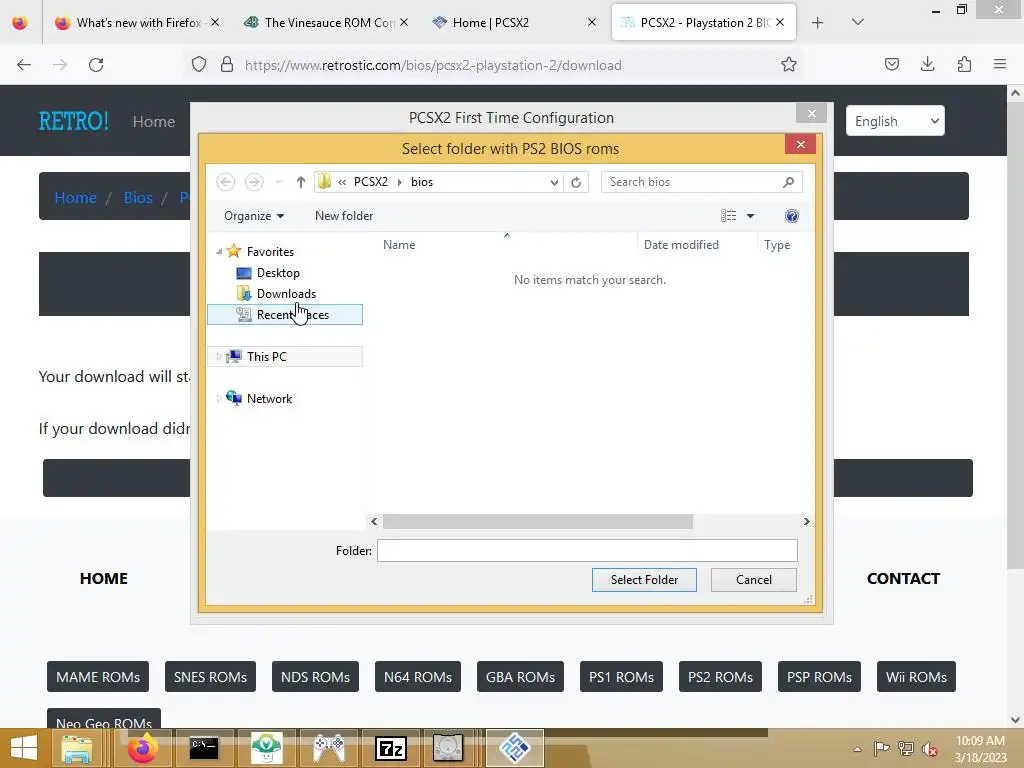Sort by Name column header
The width and height of the screenshot is (1024, 768).
(399, 245)
